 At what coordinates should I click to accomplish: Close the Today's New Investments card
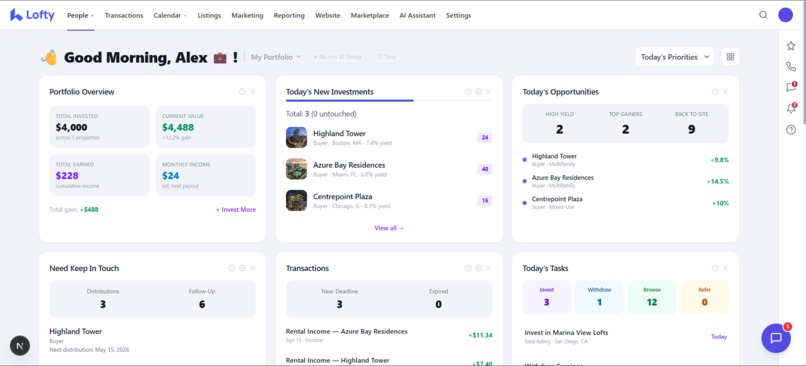489,92
